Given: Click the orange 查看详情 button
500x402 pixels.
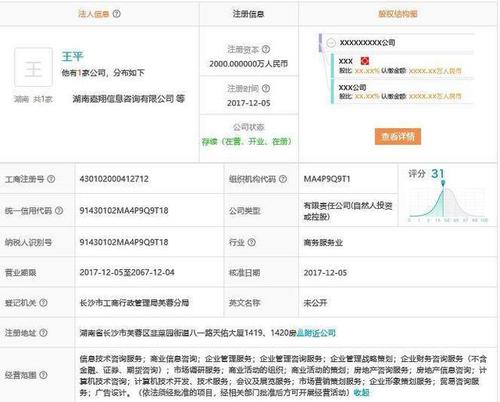Looking at the screenshot, I should pyautogui.click(x=398, y=136).
